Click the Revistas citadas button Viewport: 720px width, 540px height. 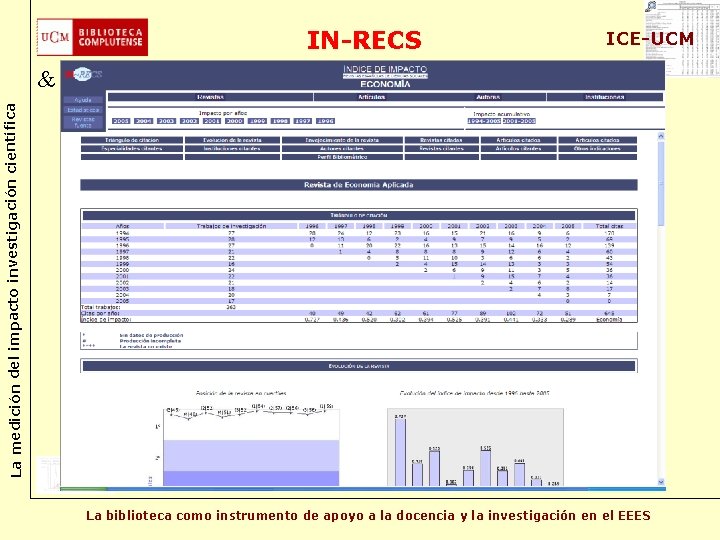441,140
